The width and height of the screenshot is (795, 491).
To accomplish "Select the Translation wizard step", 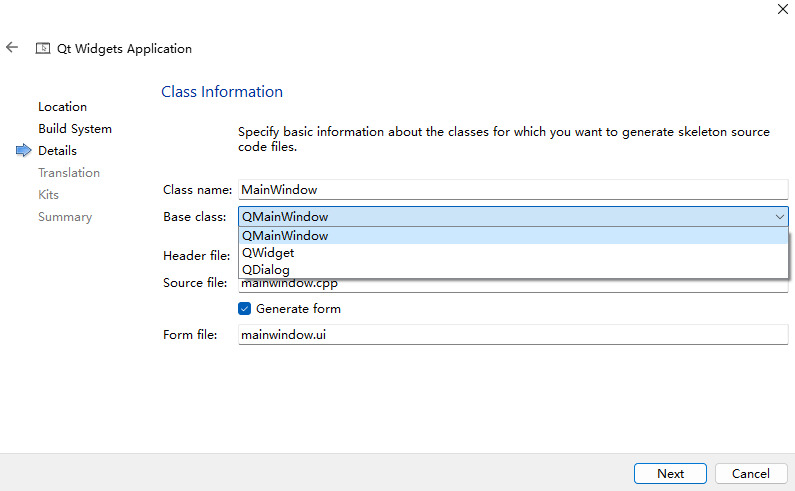I will pyautogui.click(x=69, y=172).
